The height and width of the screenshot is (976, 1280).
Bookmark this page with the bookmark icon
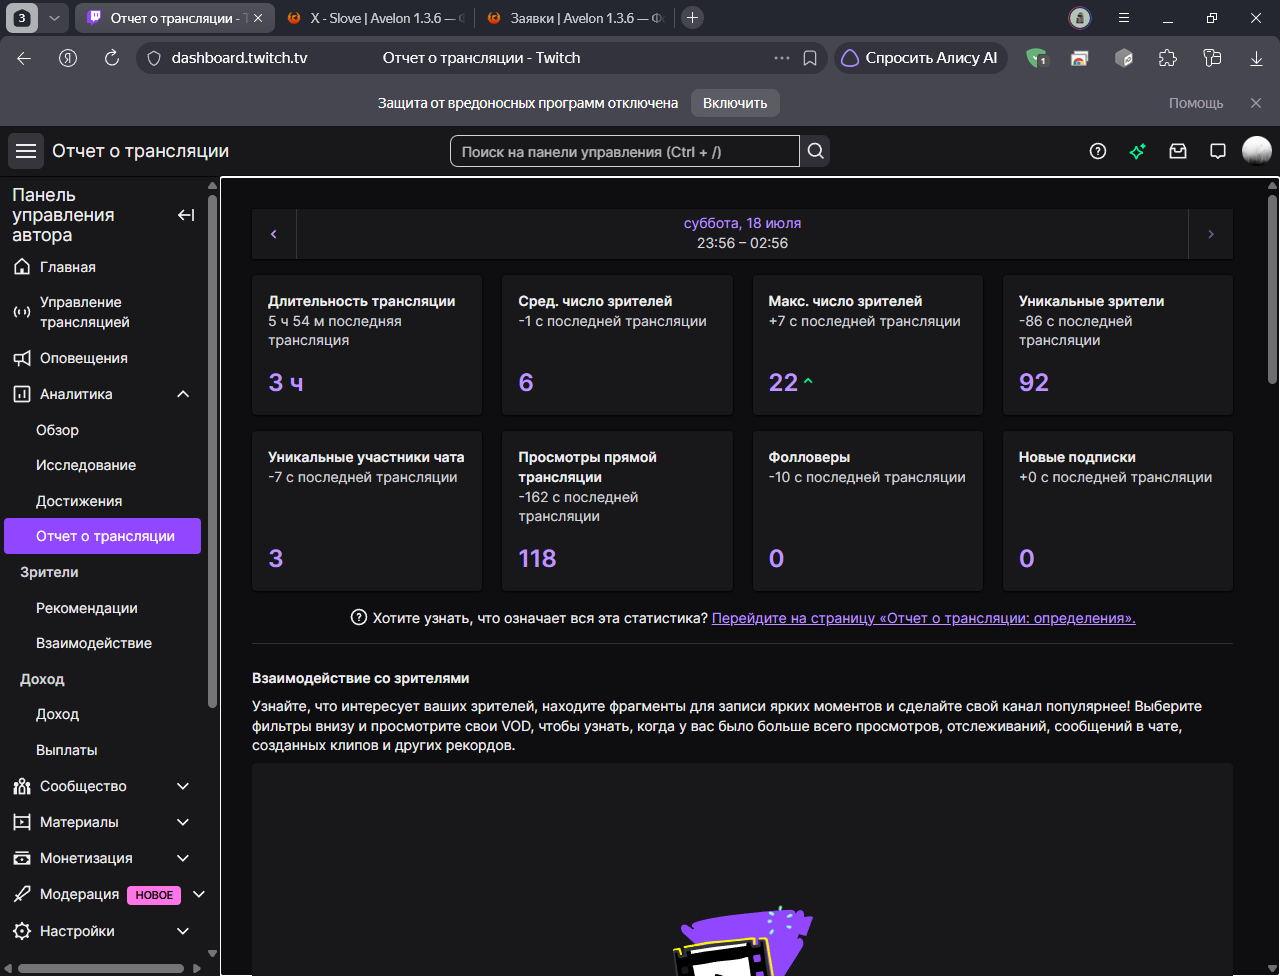810,58
